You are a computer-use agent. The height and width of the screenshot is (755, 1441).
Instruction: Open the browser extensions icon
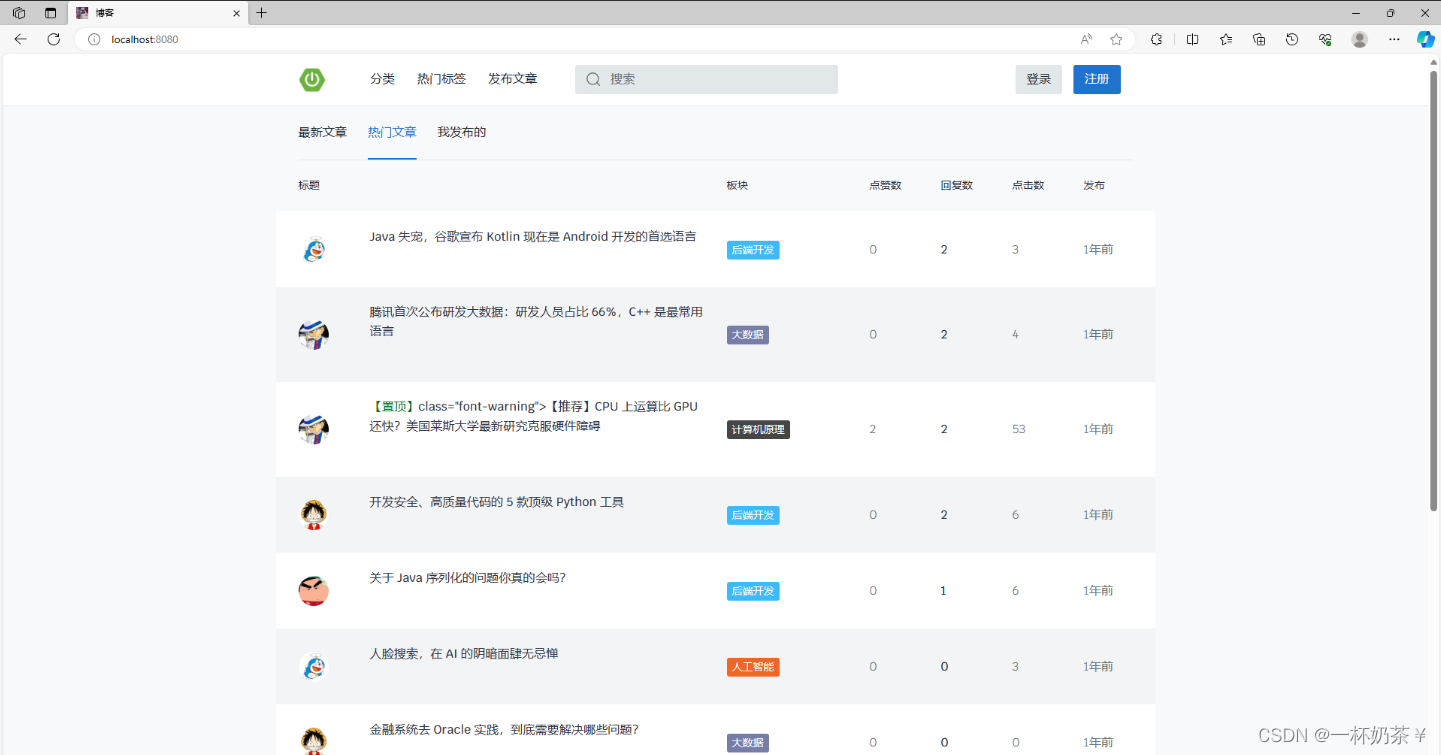1157,39
